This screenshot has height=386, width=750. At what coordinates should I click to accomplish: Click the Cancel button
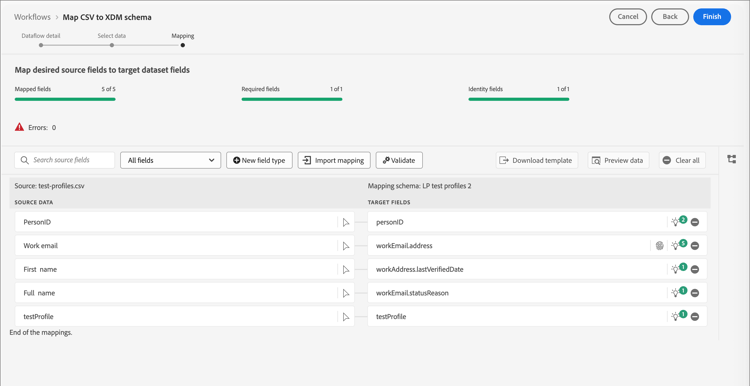pos(628,17)
